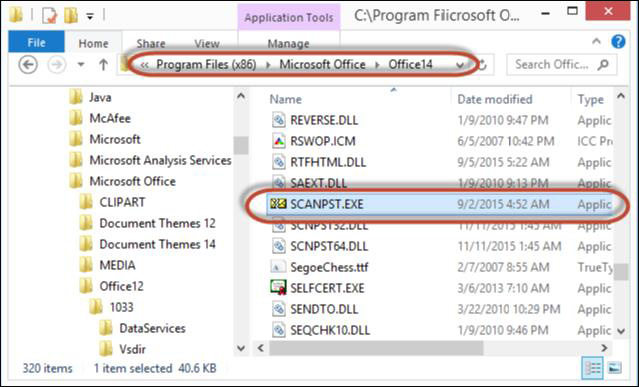Click the horizontal scrollbar thumb

tap(376, 348)
